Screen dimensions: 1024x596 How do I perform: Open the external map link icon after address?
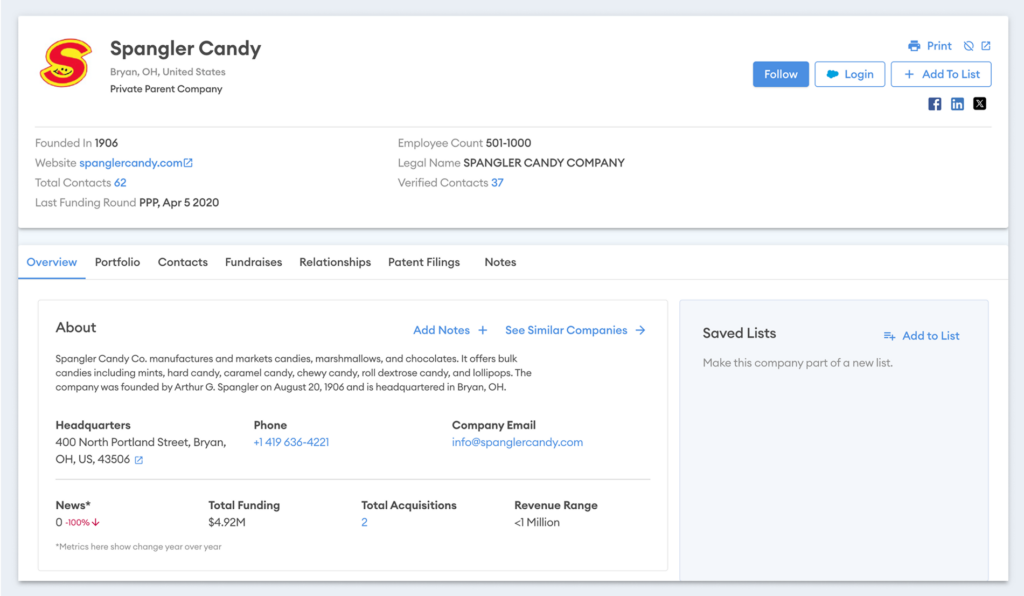click(x=138, y=460)
